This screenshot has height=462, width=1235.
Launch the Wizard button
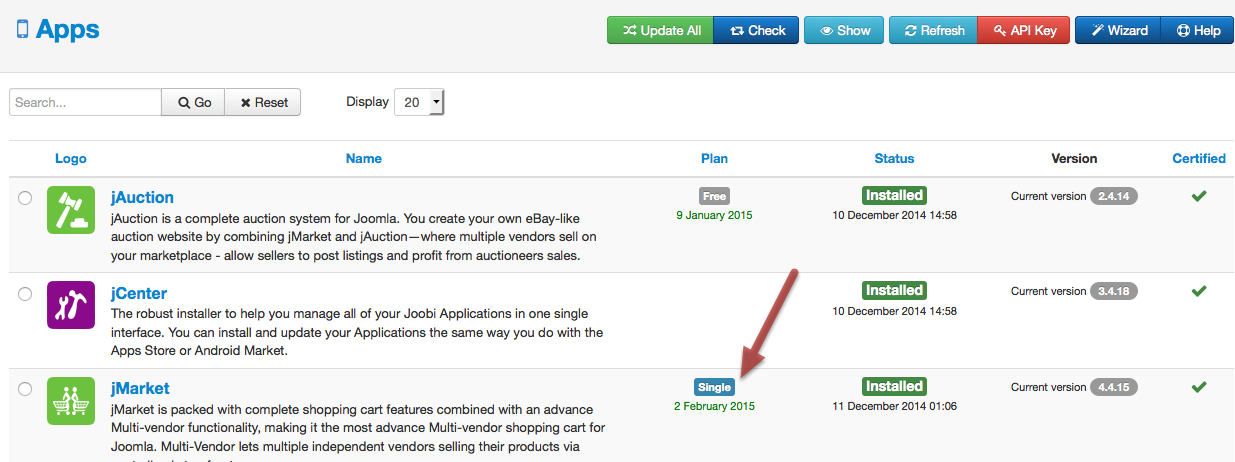pos(1118,30)
